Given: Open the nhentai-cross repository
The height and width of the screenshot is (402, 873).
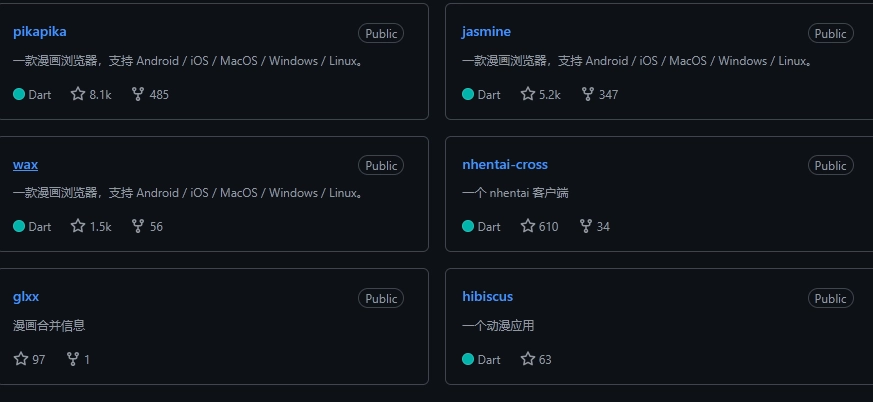Looking at the screenshot, I should pos(505,164).
